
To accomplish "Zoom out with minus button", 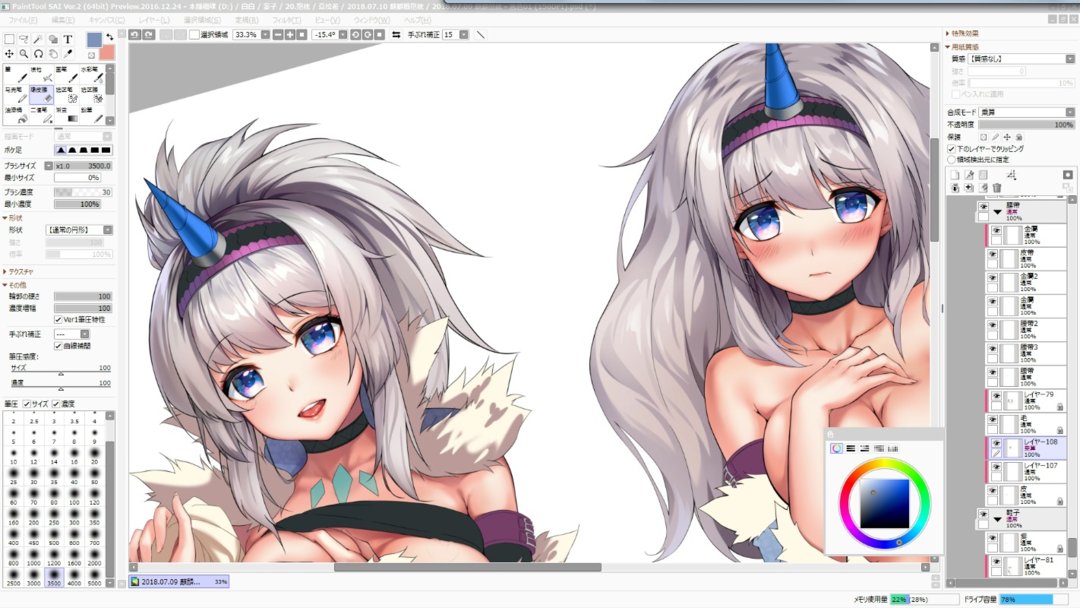I will [x=278, y=34].
